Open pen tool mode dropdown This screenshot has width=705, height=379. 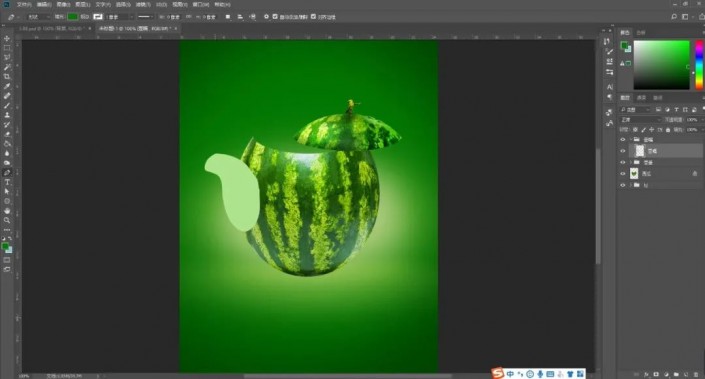click(x=39, y=17)
